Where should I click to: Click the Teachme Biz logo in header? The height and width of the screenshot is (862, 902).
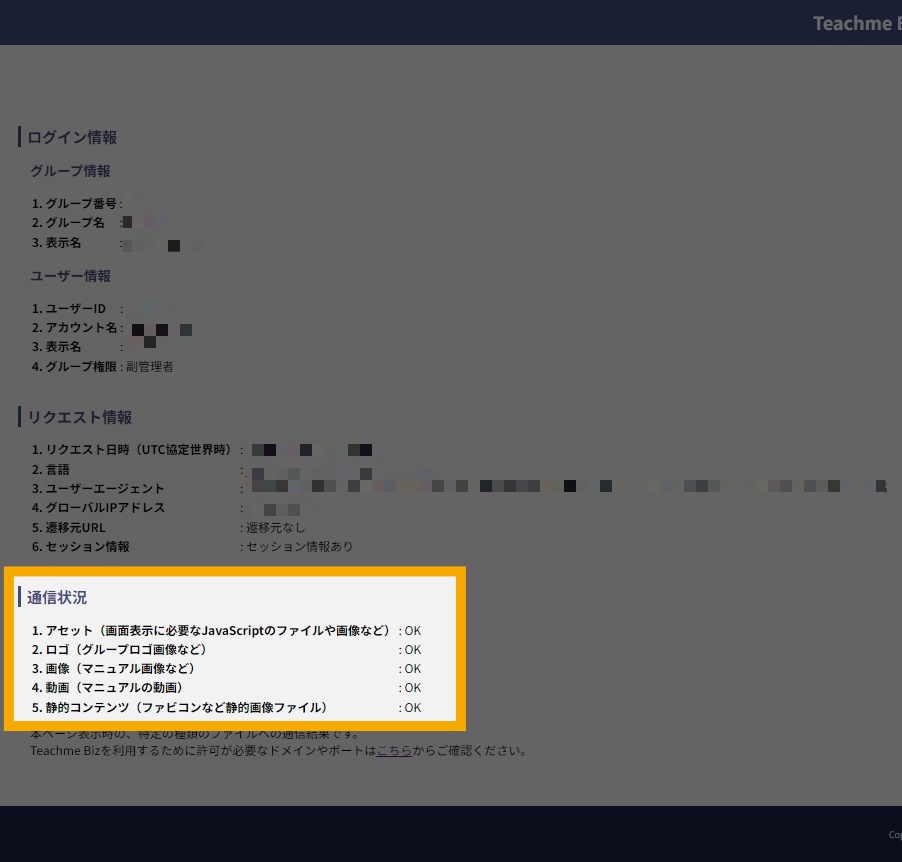[856, 23]
